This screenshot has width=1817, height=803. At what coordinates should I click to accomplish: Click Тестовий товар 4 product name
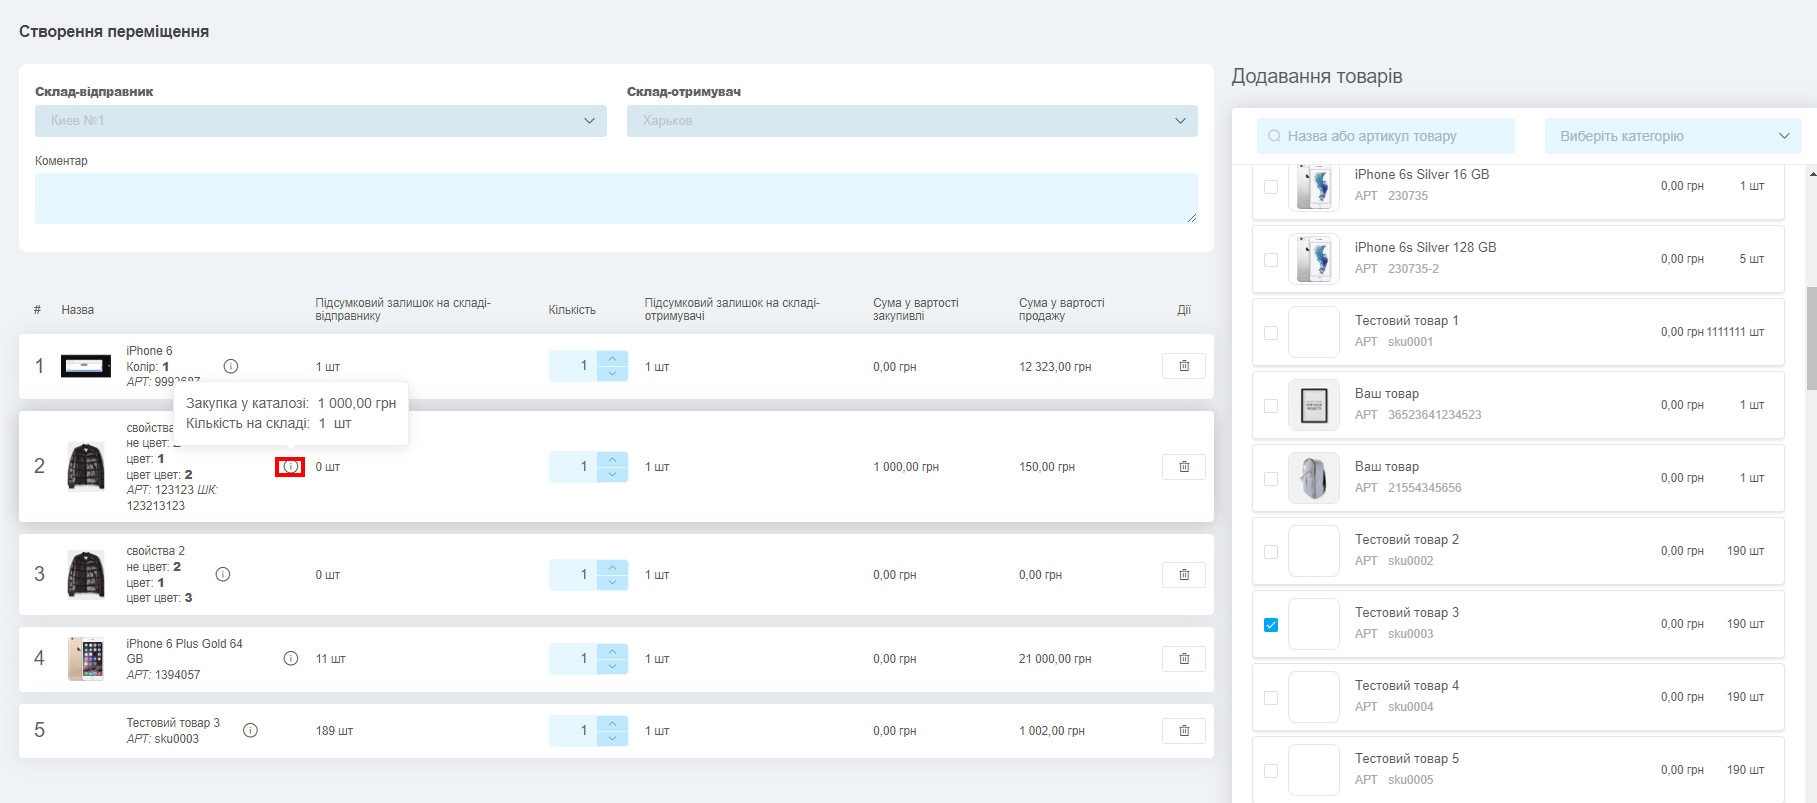pos(1407,686)
